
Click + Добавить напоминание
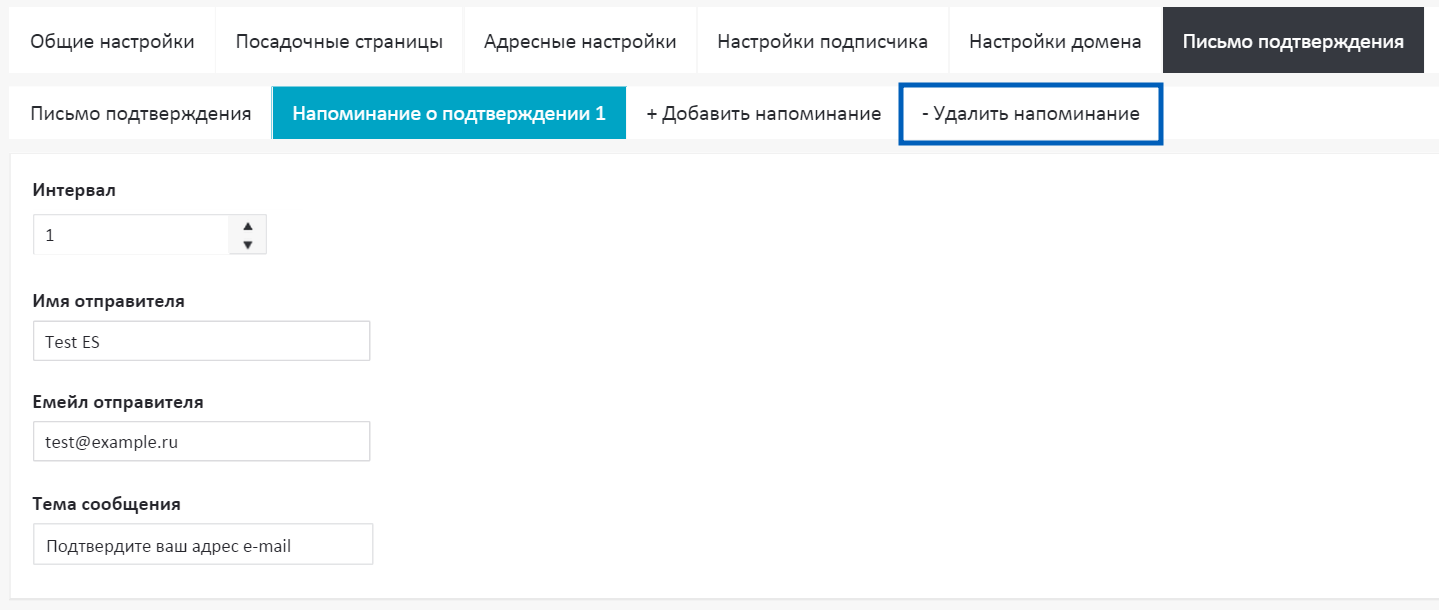tap(763, 113)
